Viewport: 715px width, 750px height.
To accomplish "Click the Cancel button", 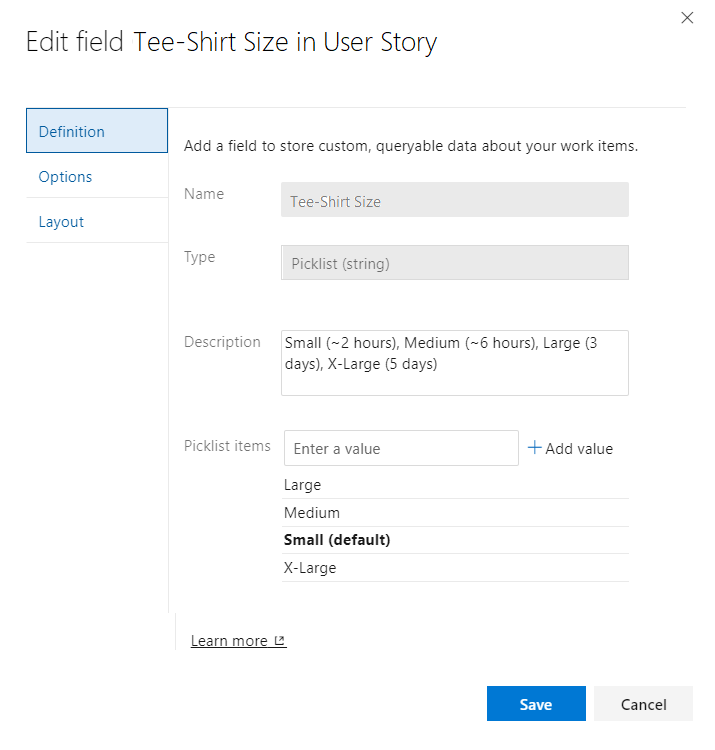I will (643, 704).
